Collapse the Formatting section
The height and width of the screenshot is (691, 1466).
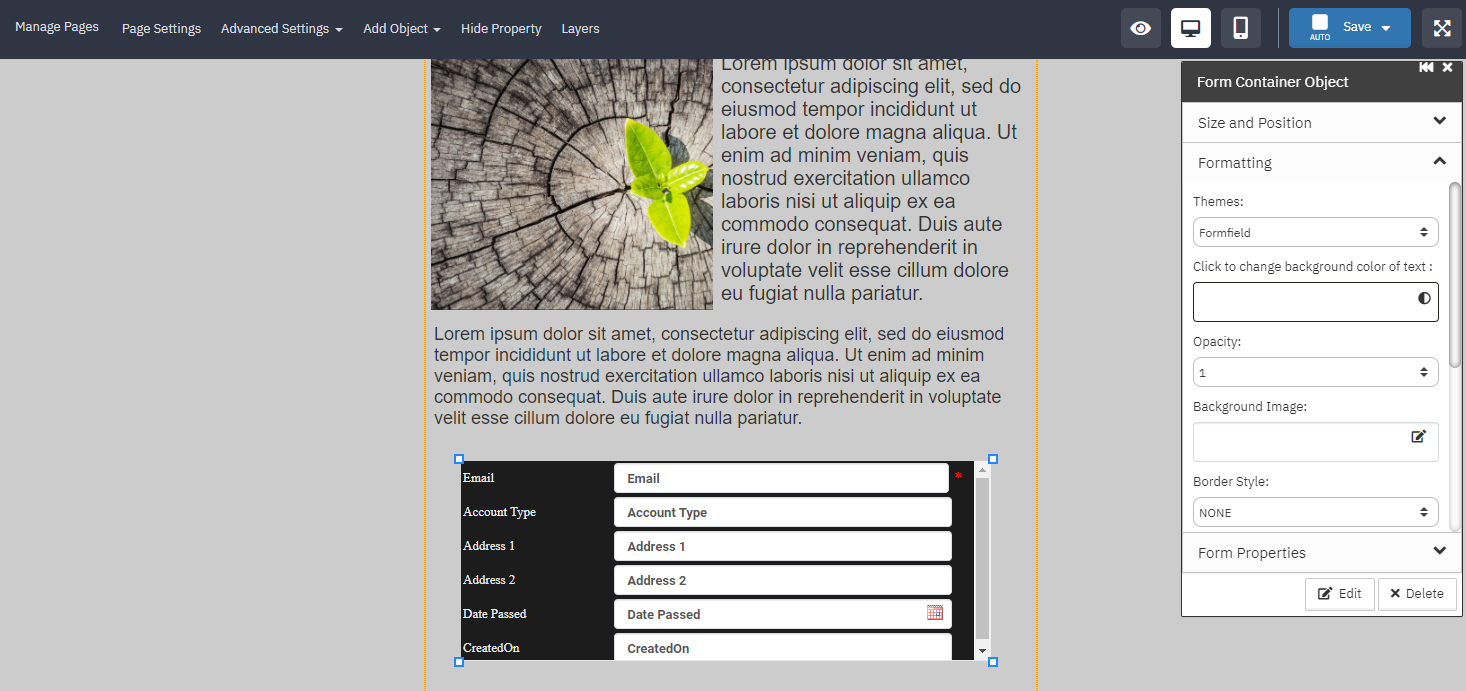click(1322, 162)
